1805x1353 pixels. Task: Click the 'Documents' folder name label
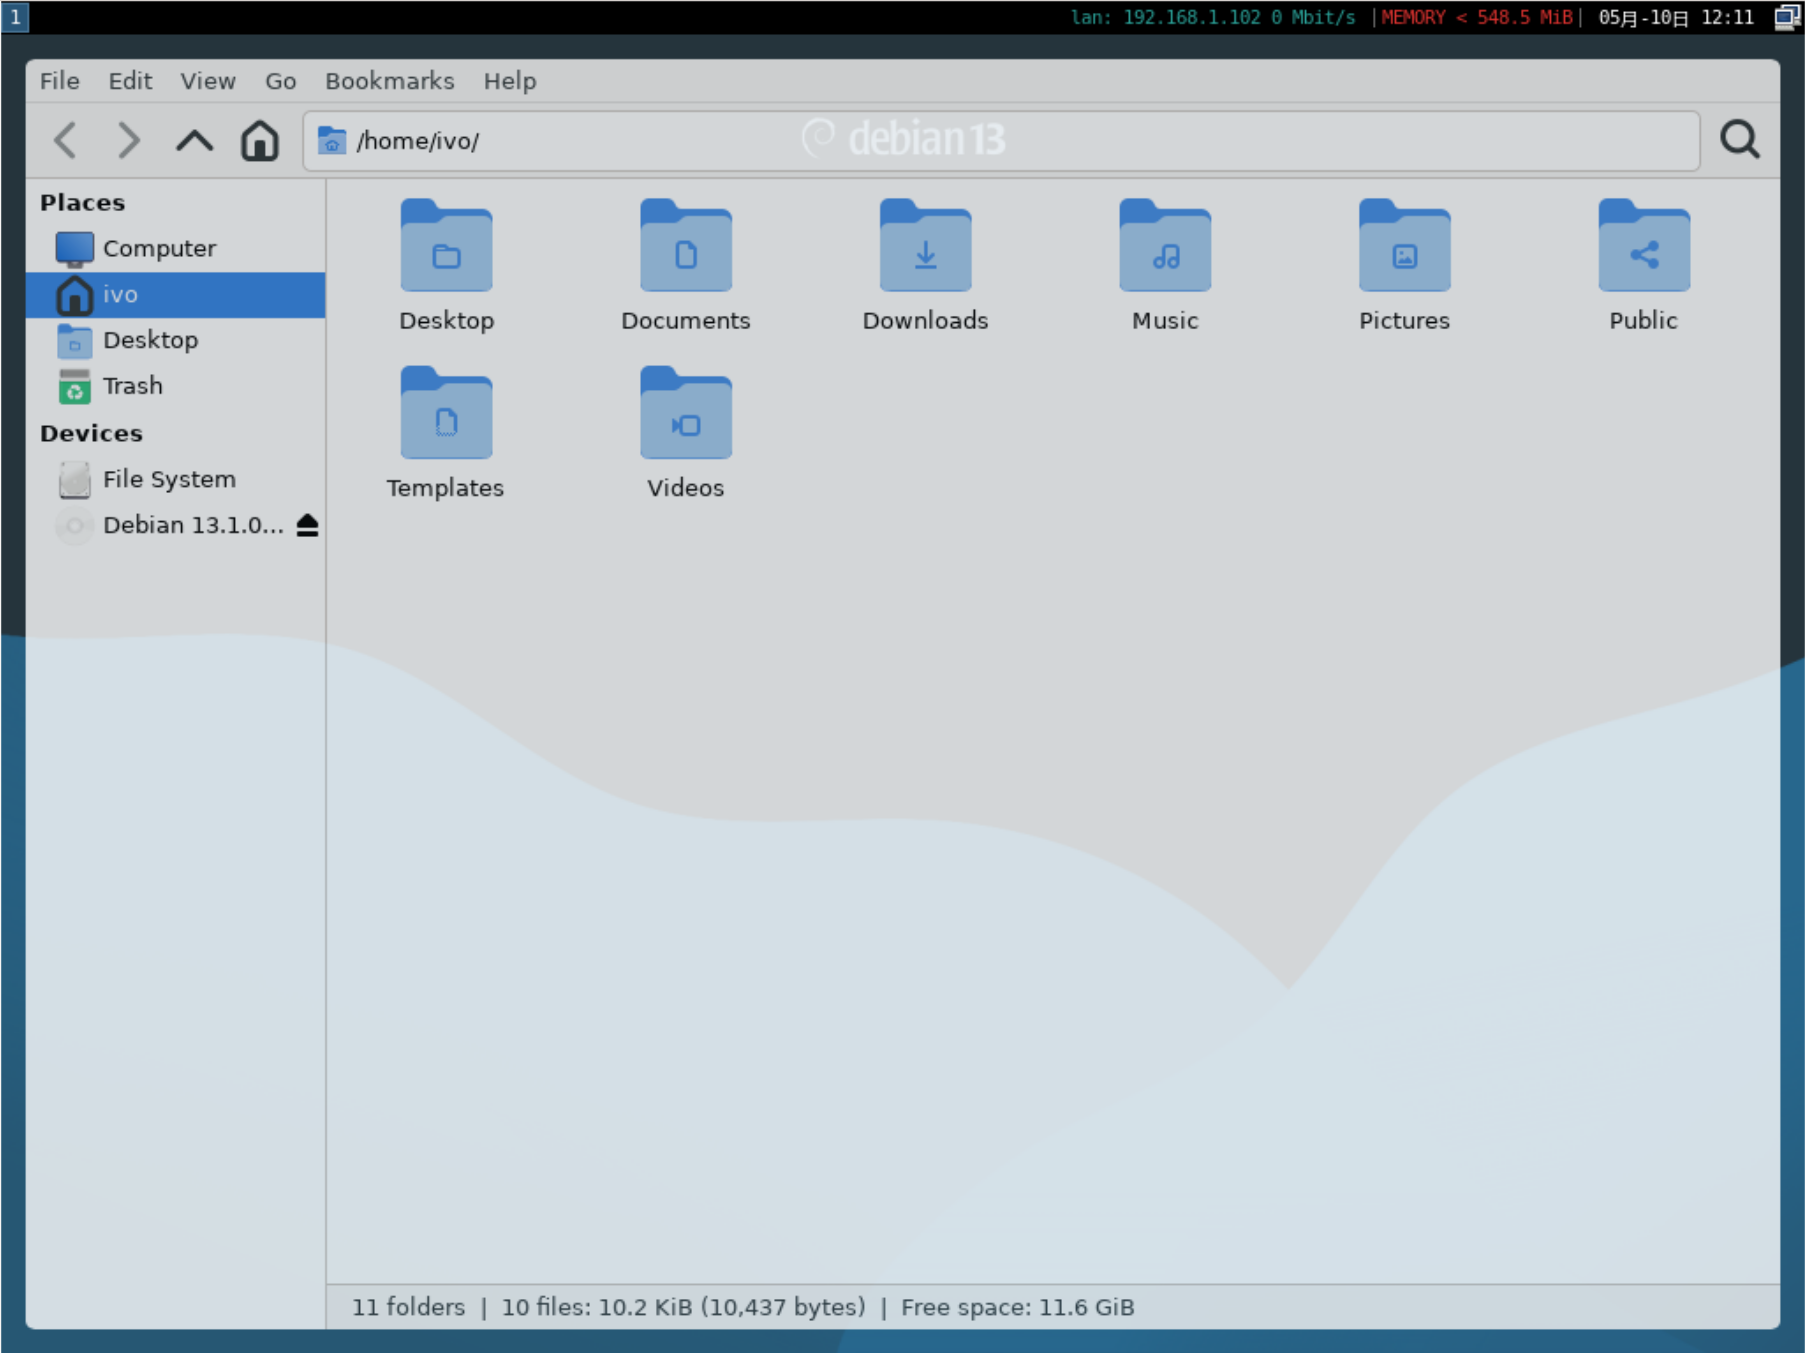(x=686, y=320)
